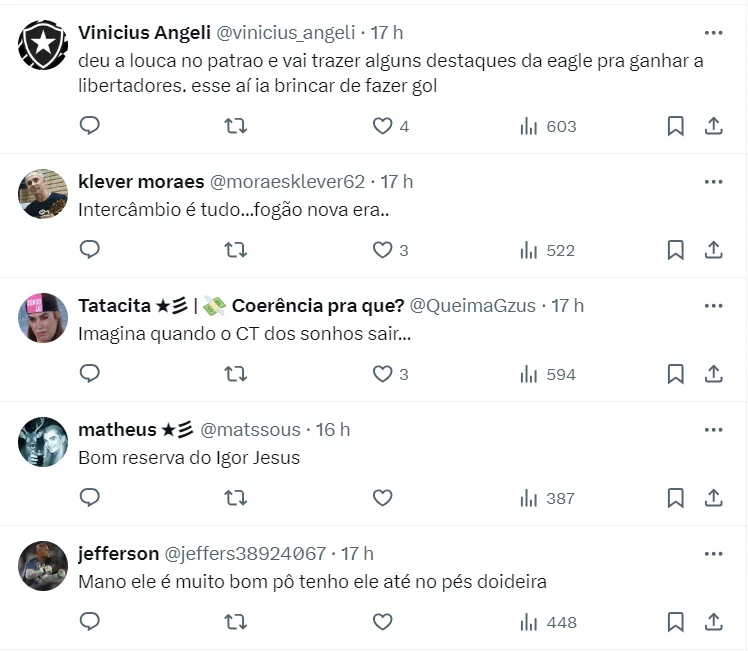Open @moraesklever62 profile handle link

(x=287, y=182)
